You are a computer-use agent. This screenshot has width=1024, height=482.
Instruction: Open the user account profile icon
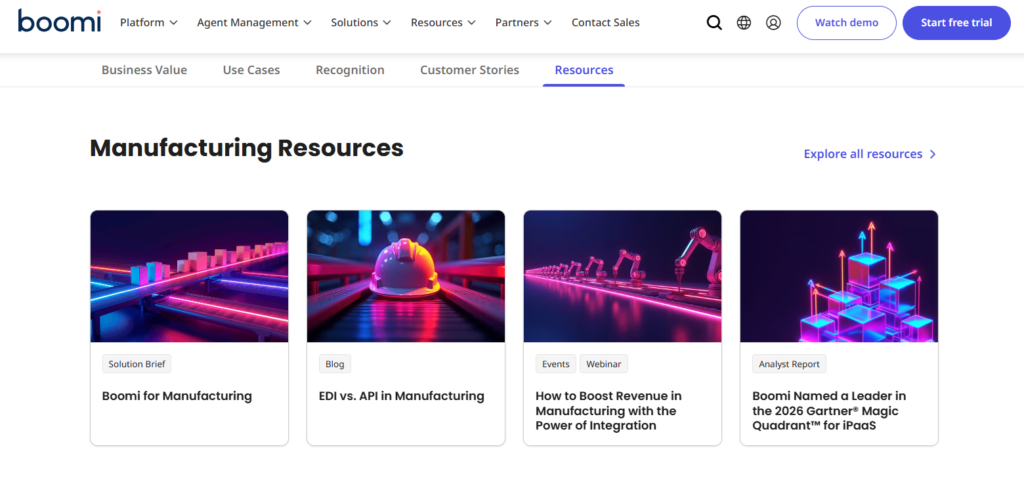773,23
